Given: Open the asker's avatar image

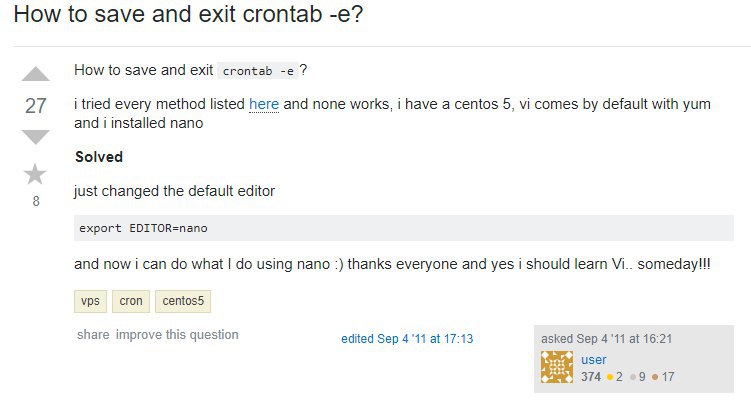Looking at the screenshot, I should click(557, 368).
